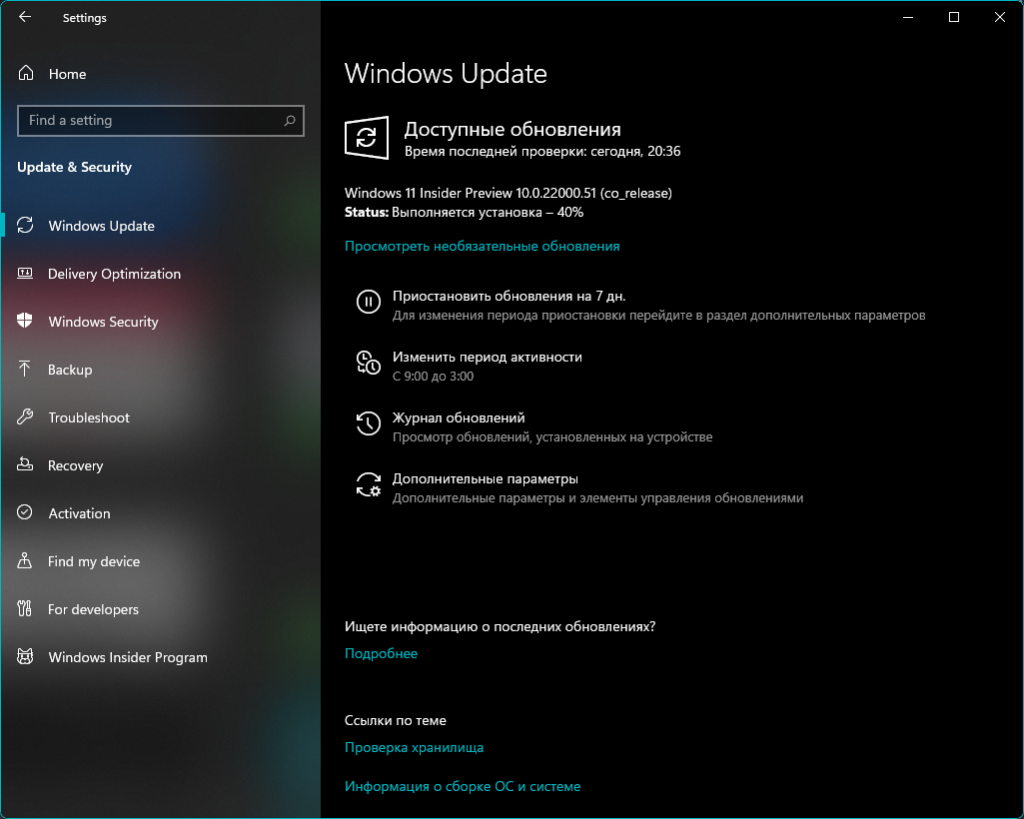Click the Update & Security heading
Screen dimensions: 1024x819
pos(74,167)
